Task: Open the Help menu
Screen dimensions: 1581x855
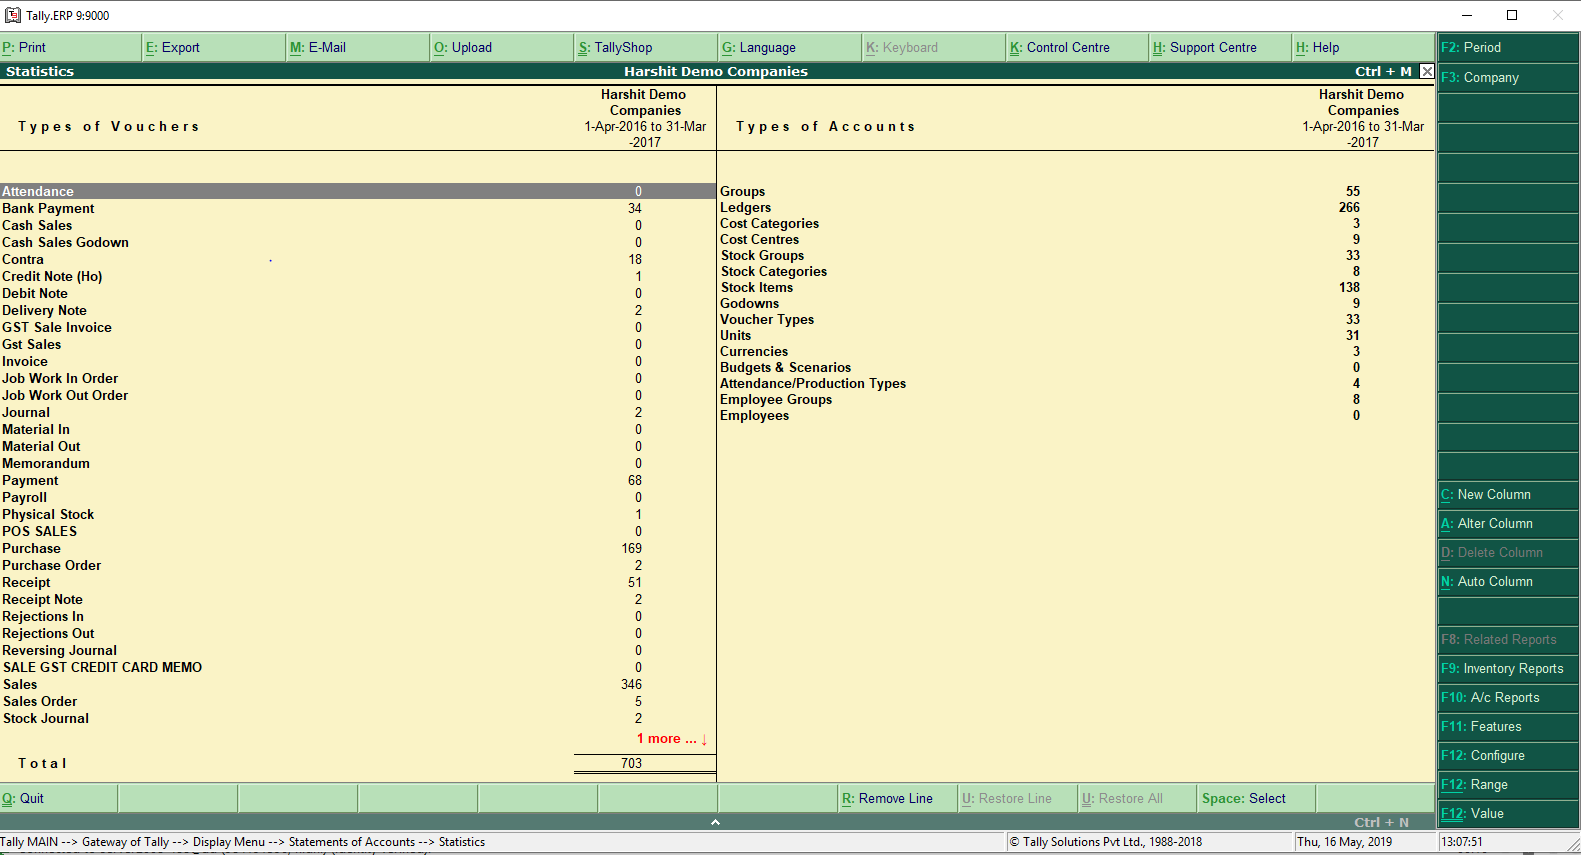Action: point(1364,47)
